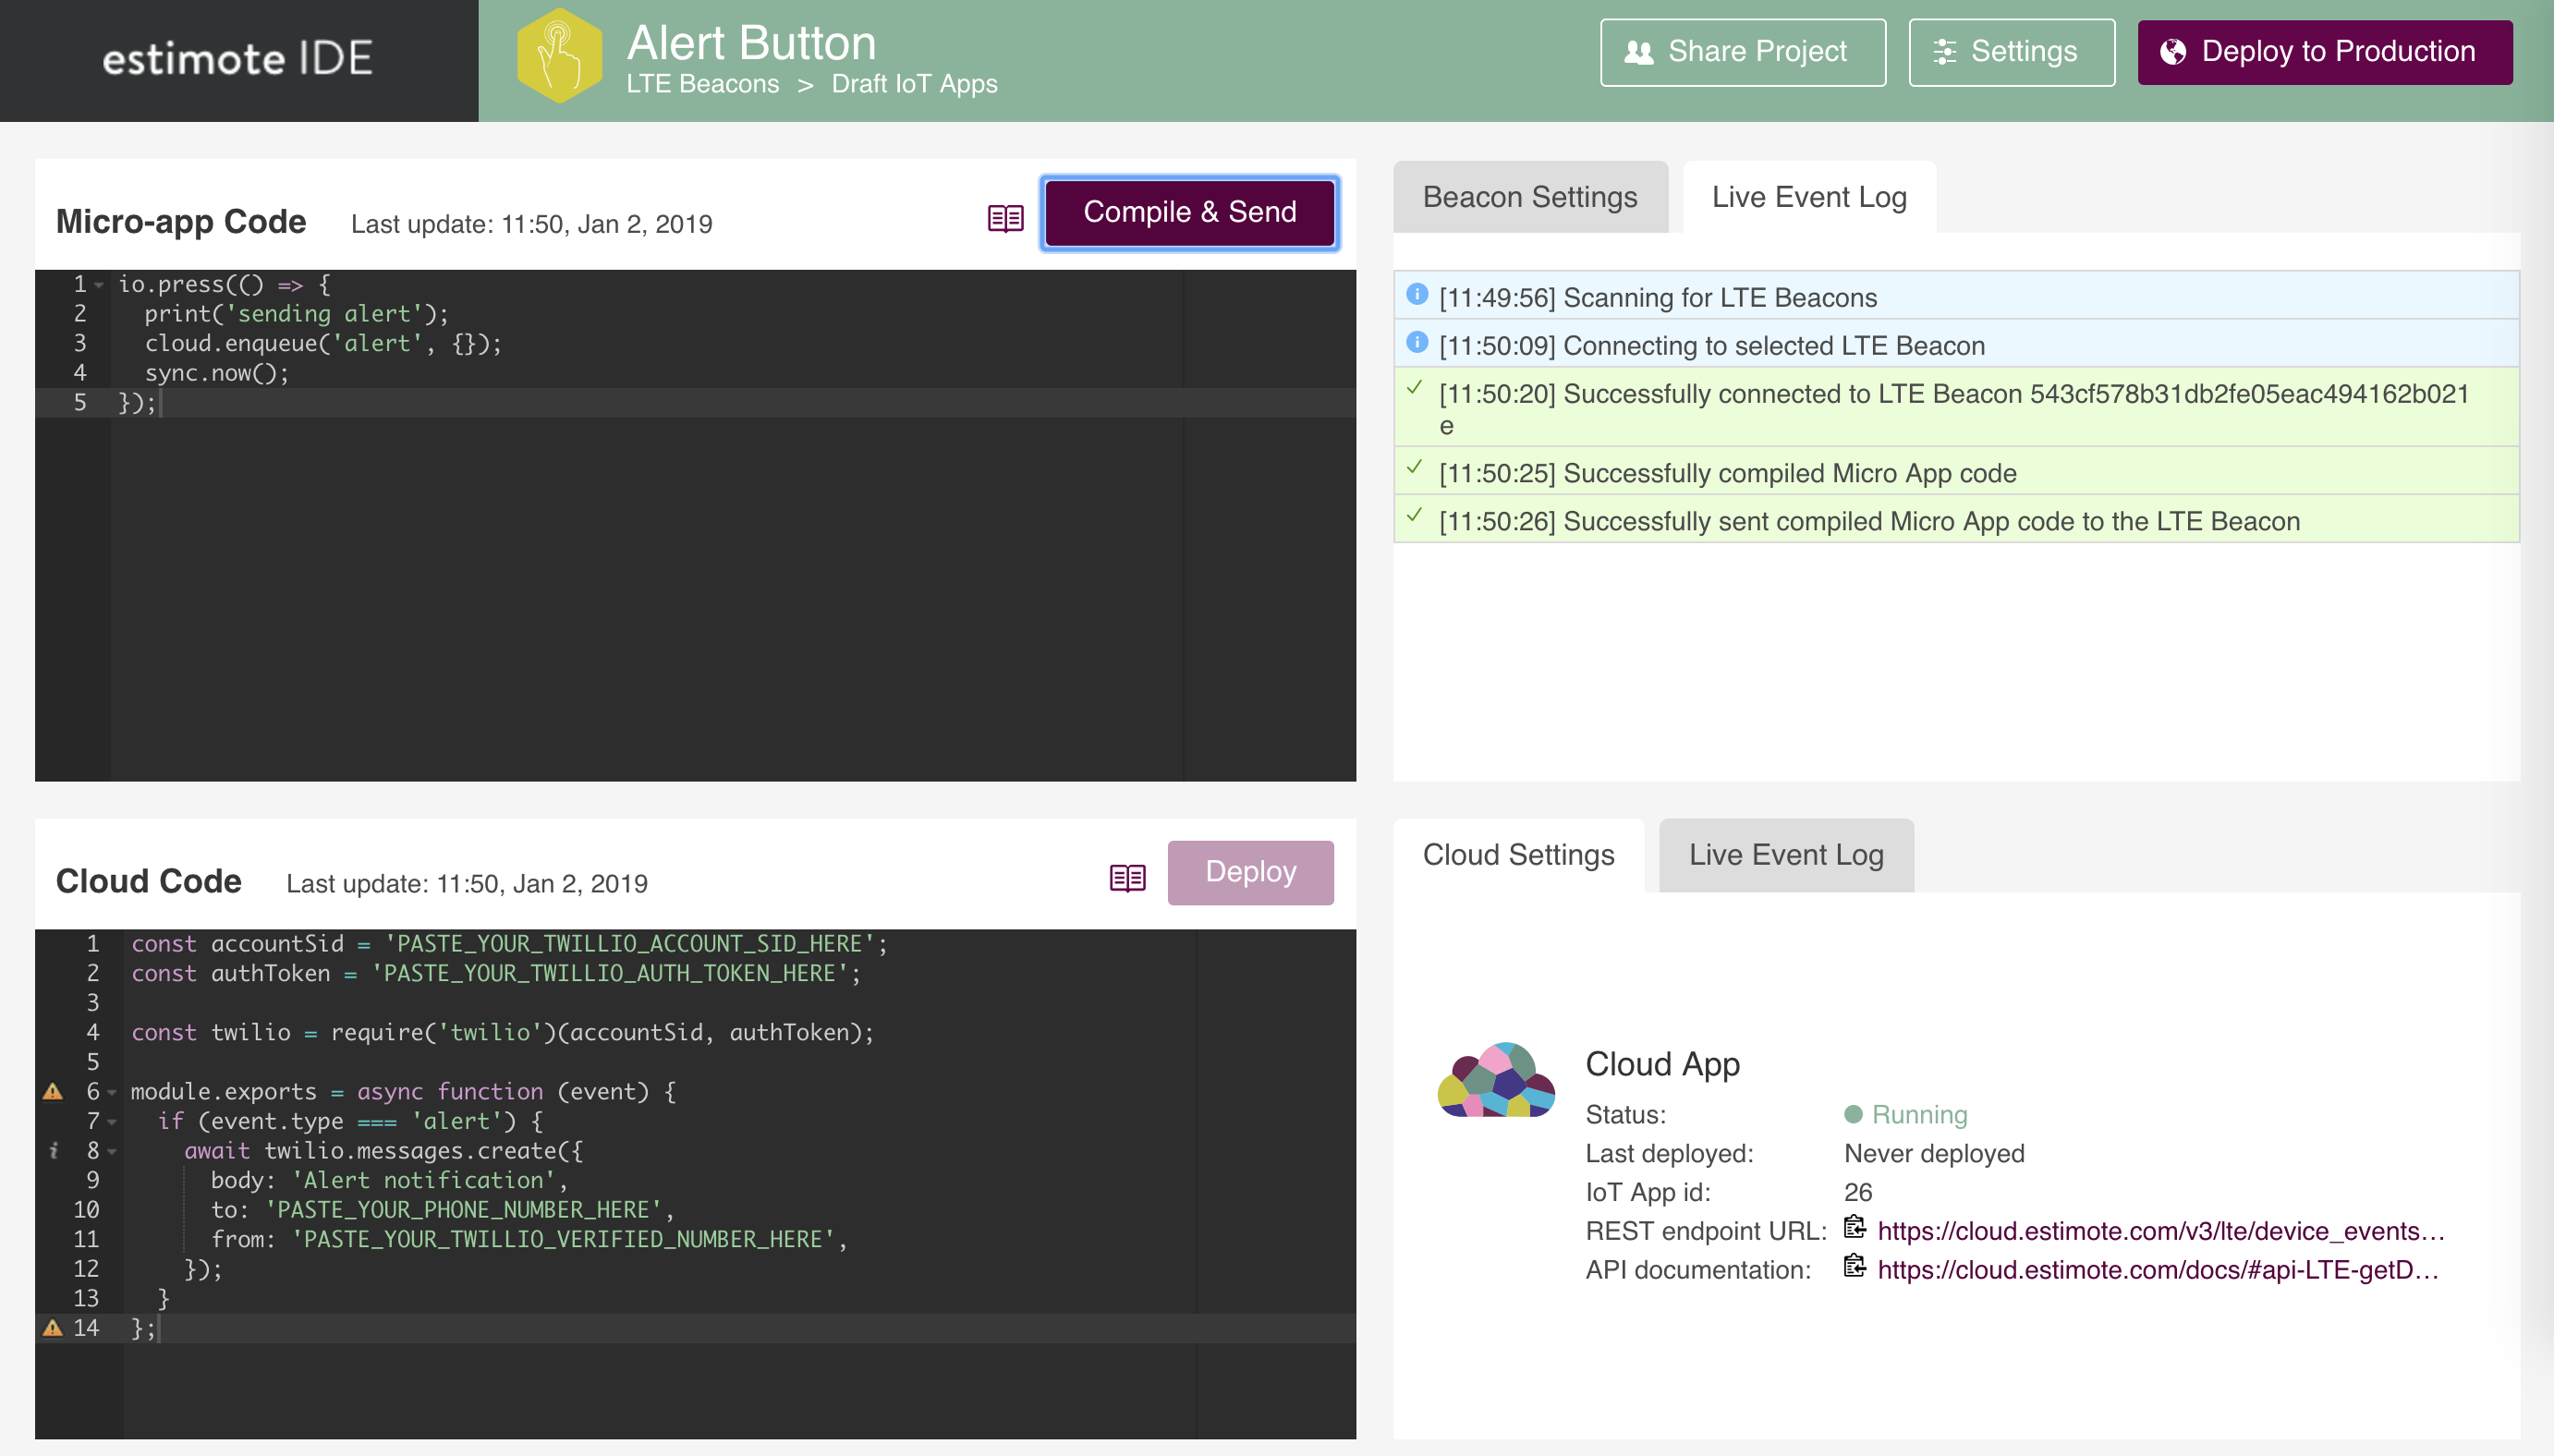Select the upper Live Event Log tab
The image size is (2554, 1456).
pyautogui.click(x=1809, y=197)
